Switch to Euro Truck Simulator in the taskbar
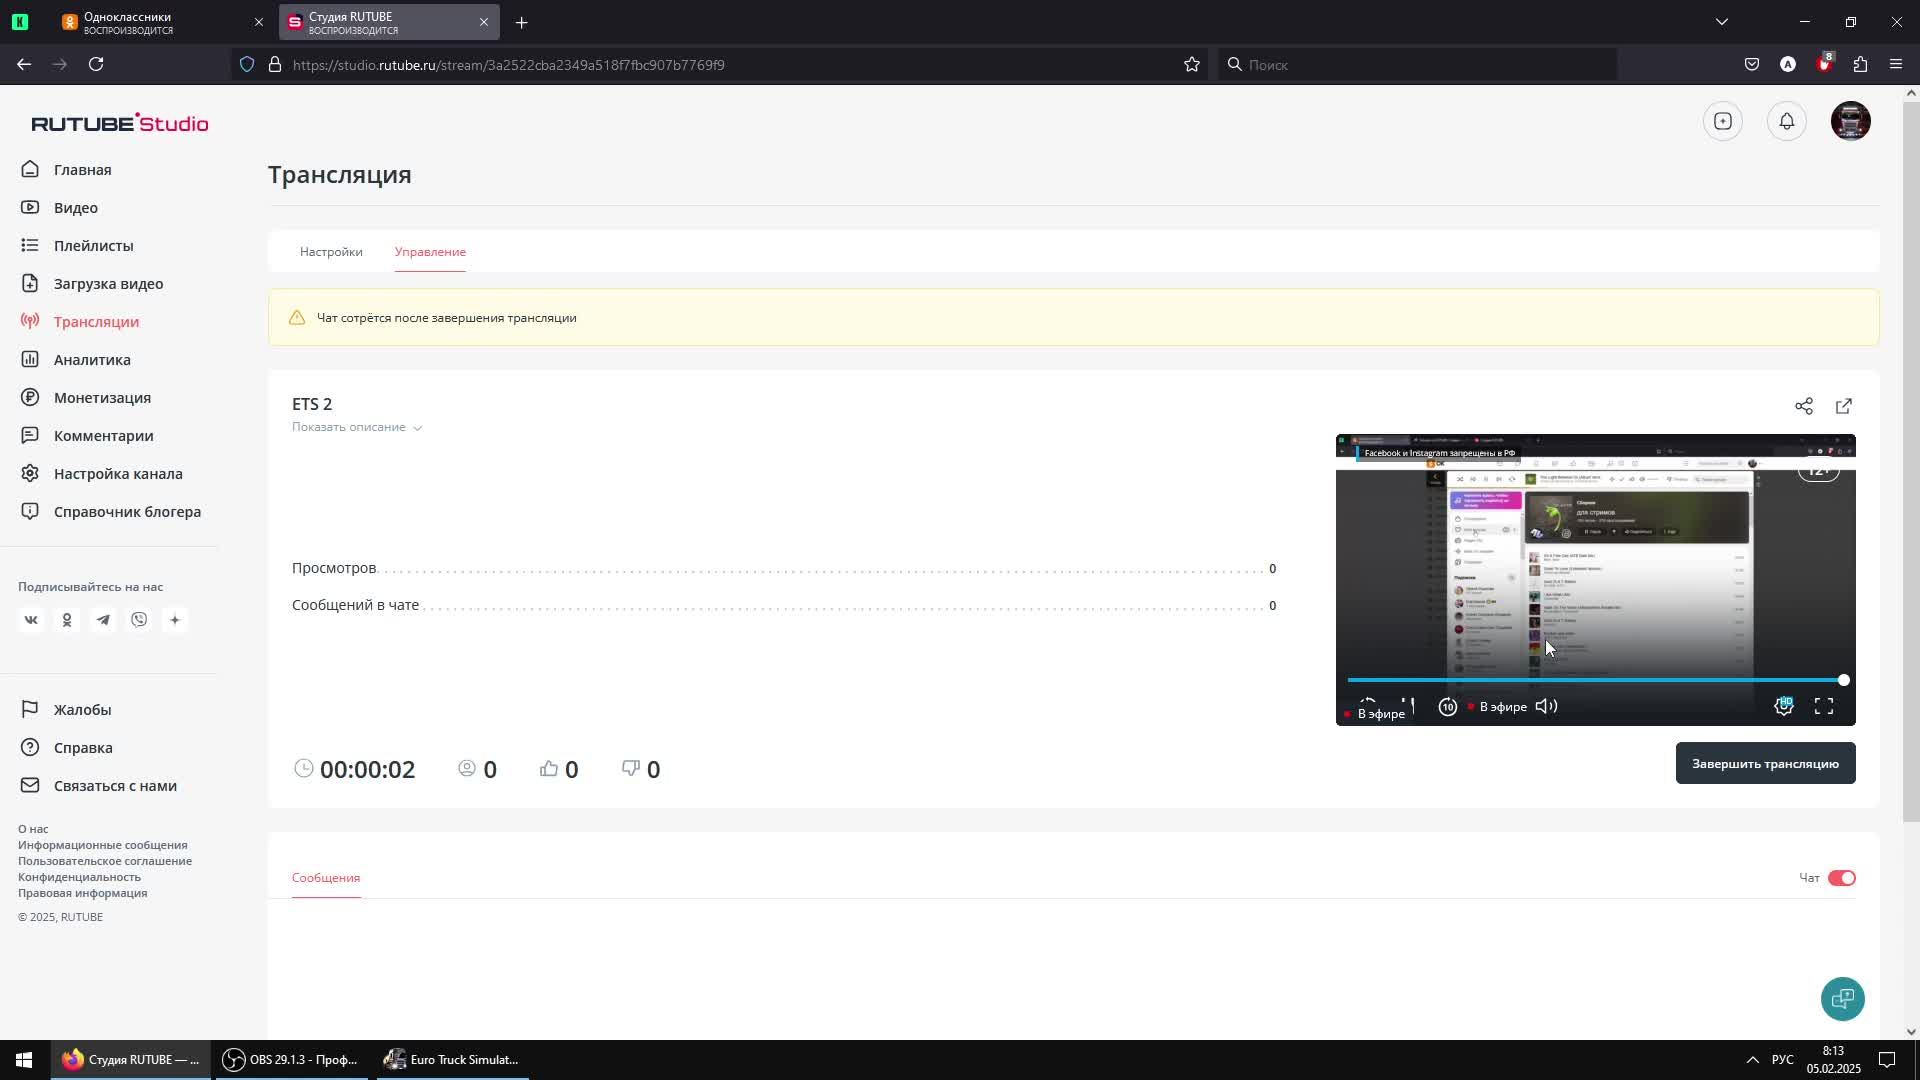 point(453,1060)
